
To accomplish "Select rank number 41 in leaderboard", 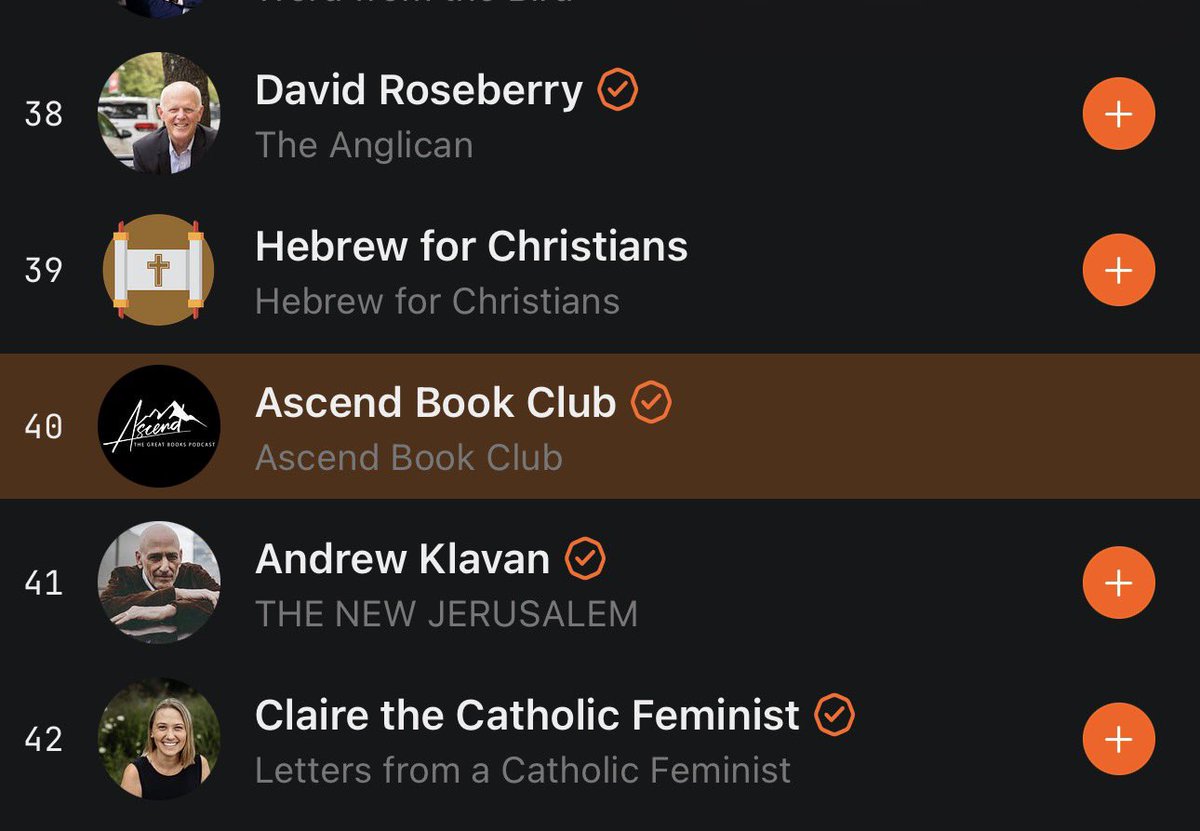I will (44, 583).
